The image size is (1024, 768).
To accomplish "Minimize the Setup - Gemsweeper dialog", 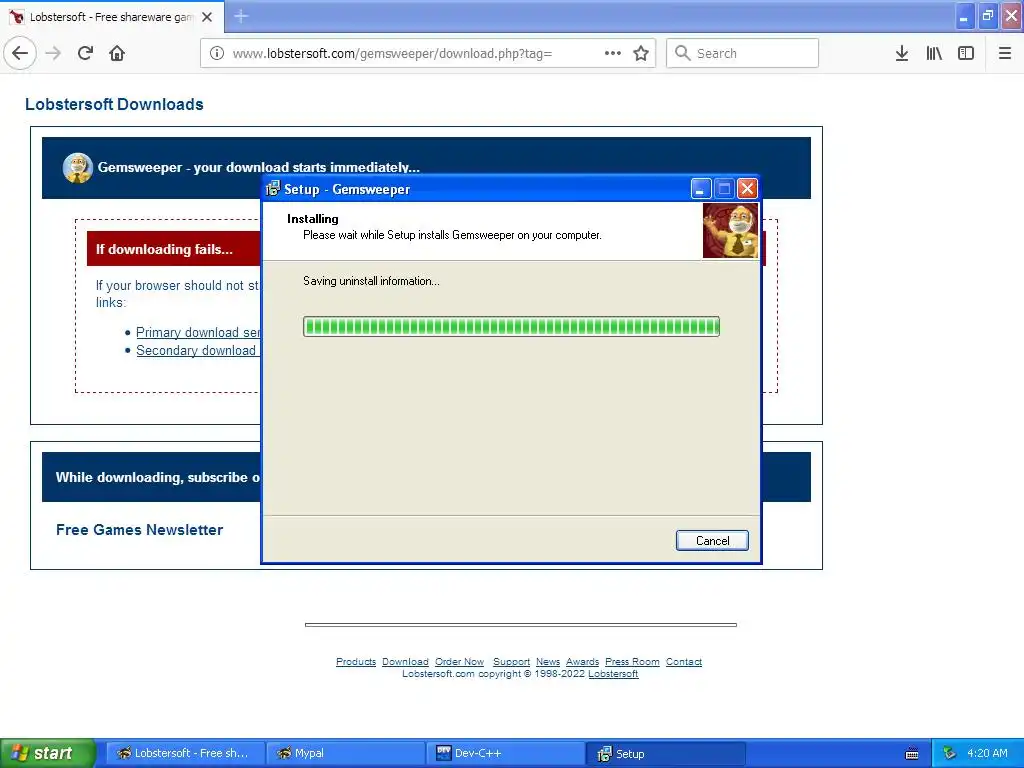I will tap(701, 189).
